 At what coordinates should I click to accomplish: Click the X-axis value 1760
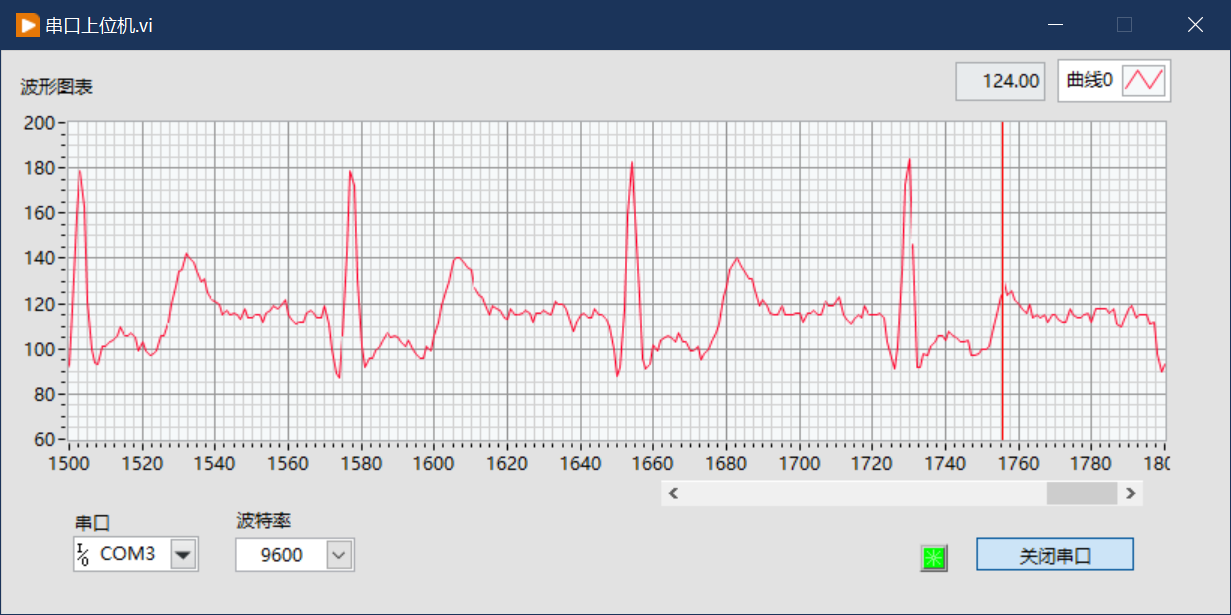(x=1018, y=464)
